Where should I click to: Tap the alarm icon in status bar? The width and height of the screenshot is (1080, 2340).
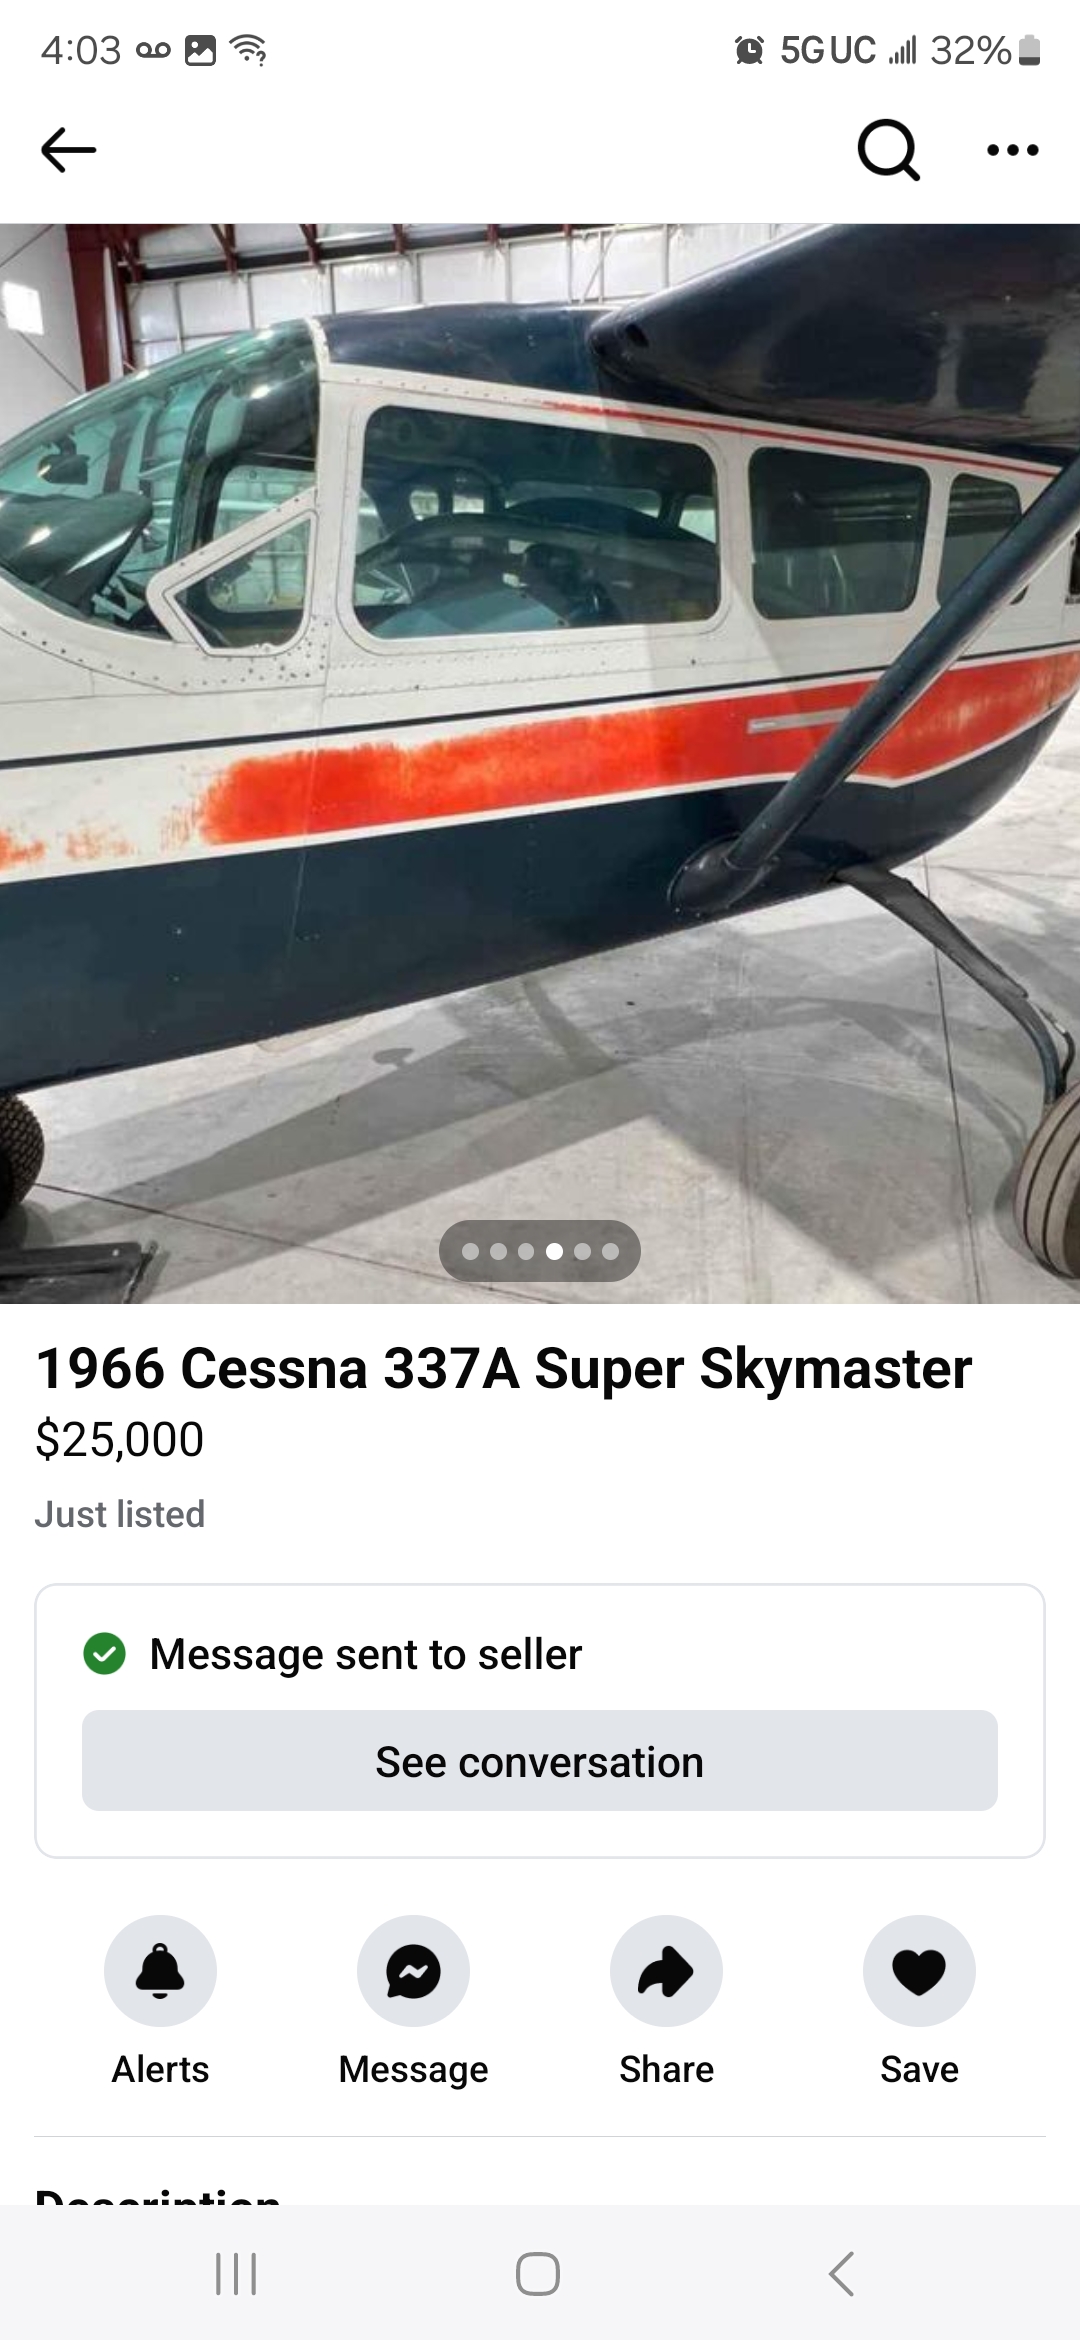coord(749,49)
